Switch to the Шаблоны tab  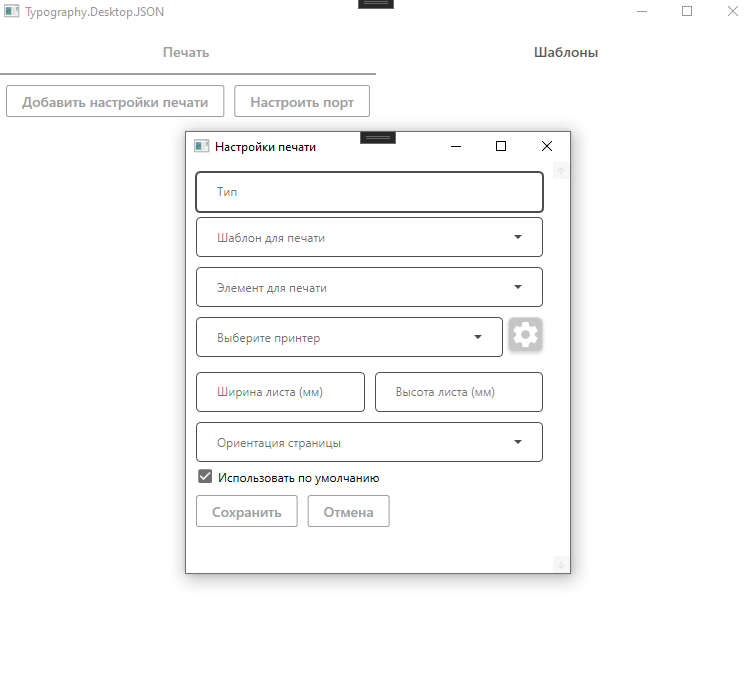pyautogui.click(x=565, y=52)
